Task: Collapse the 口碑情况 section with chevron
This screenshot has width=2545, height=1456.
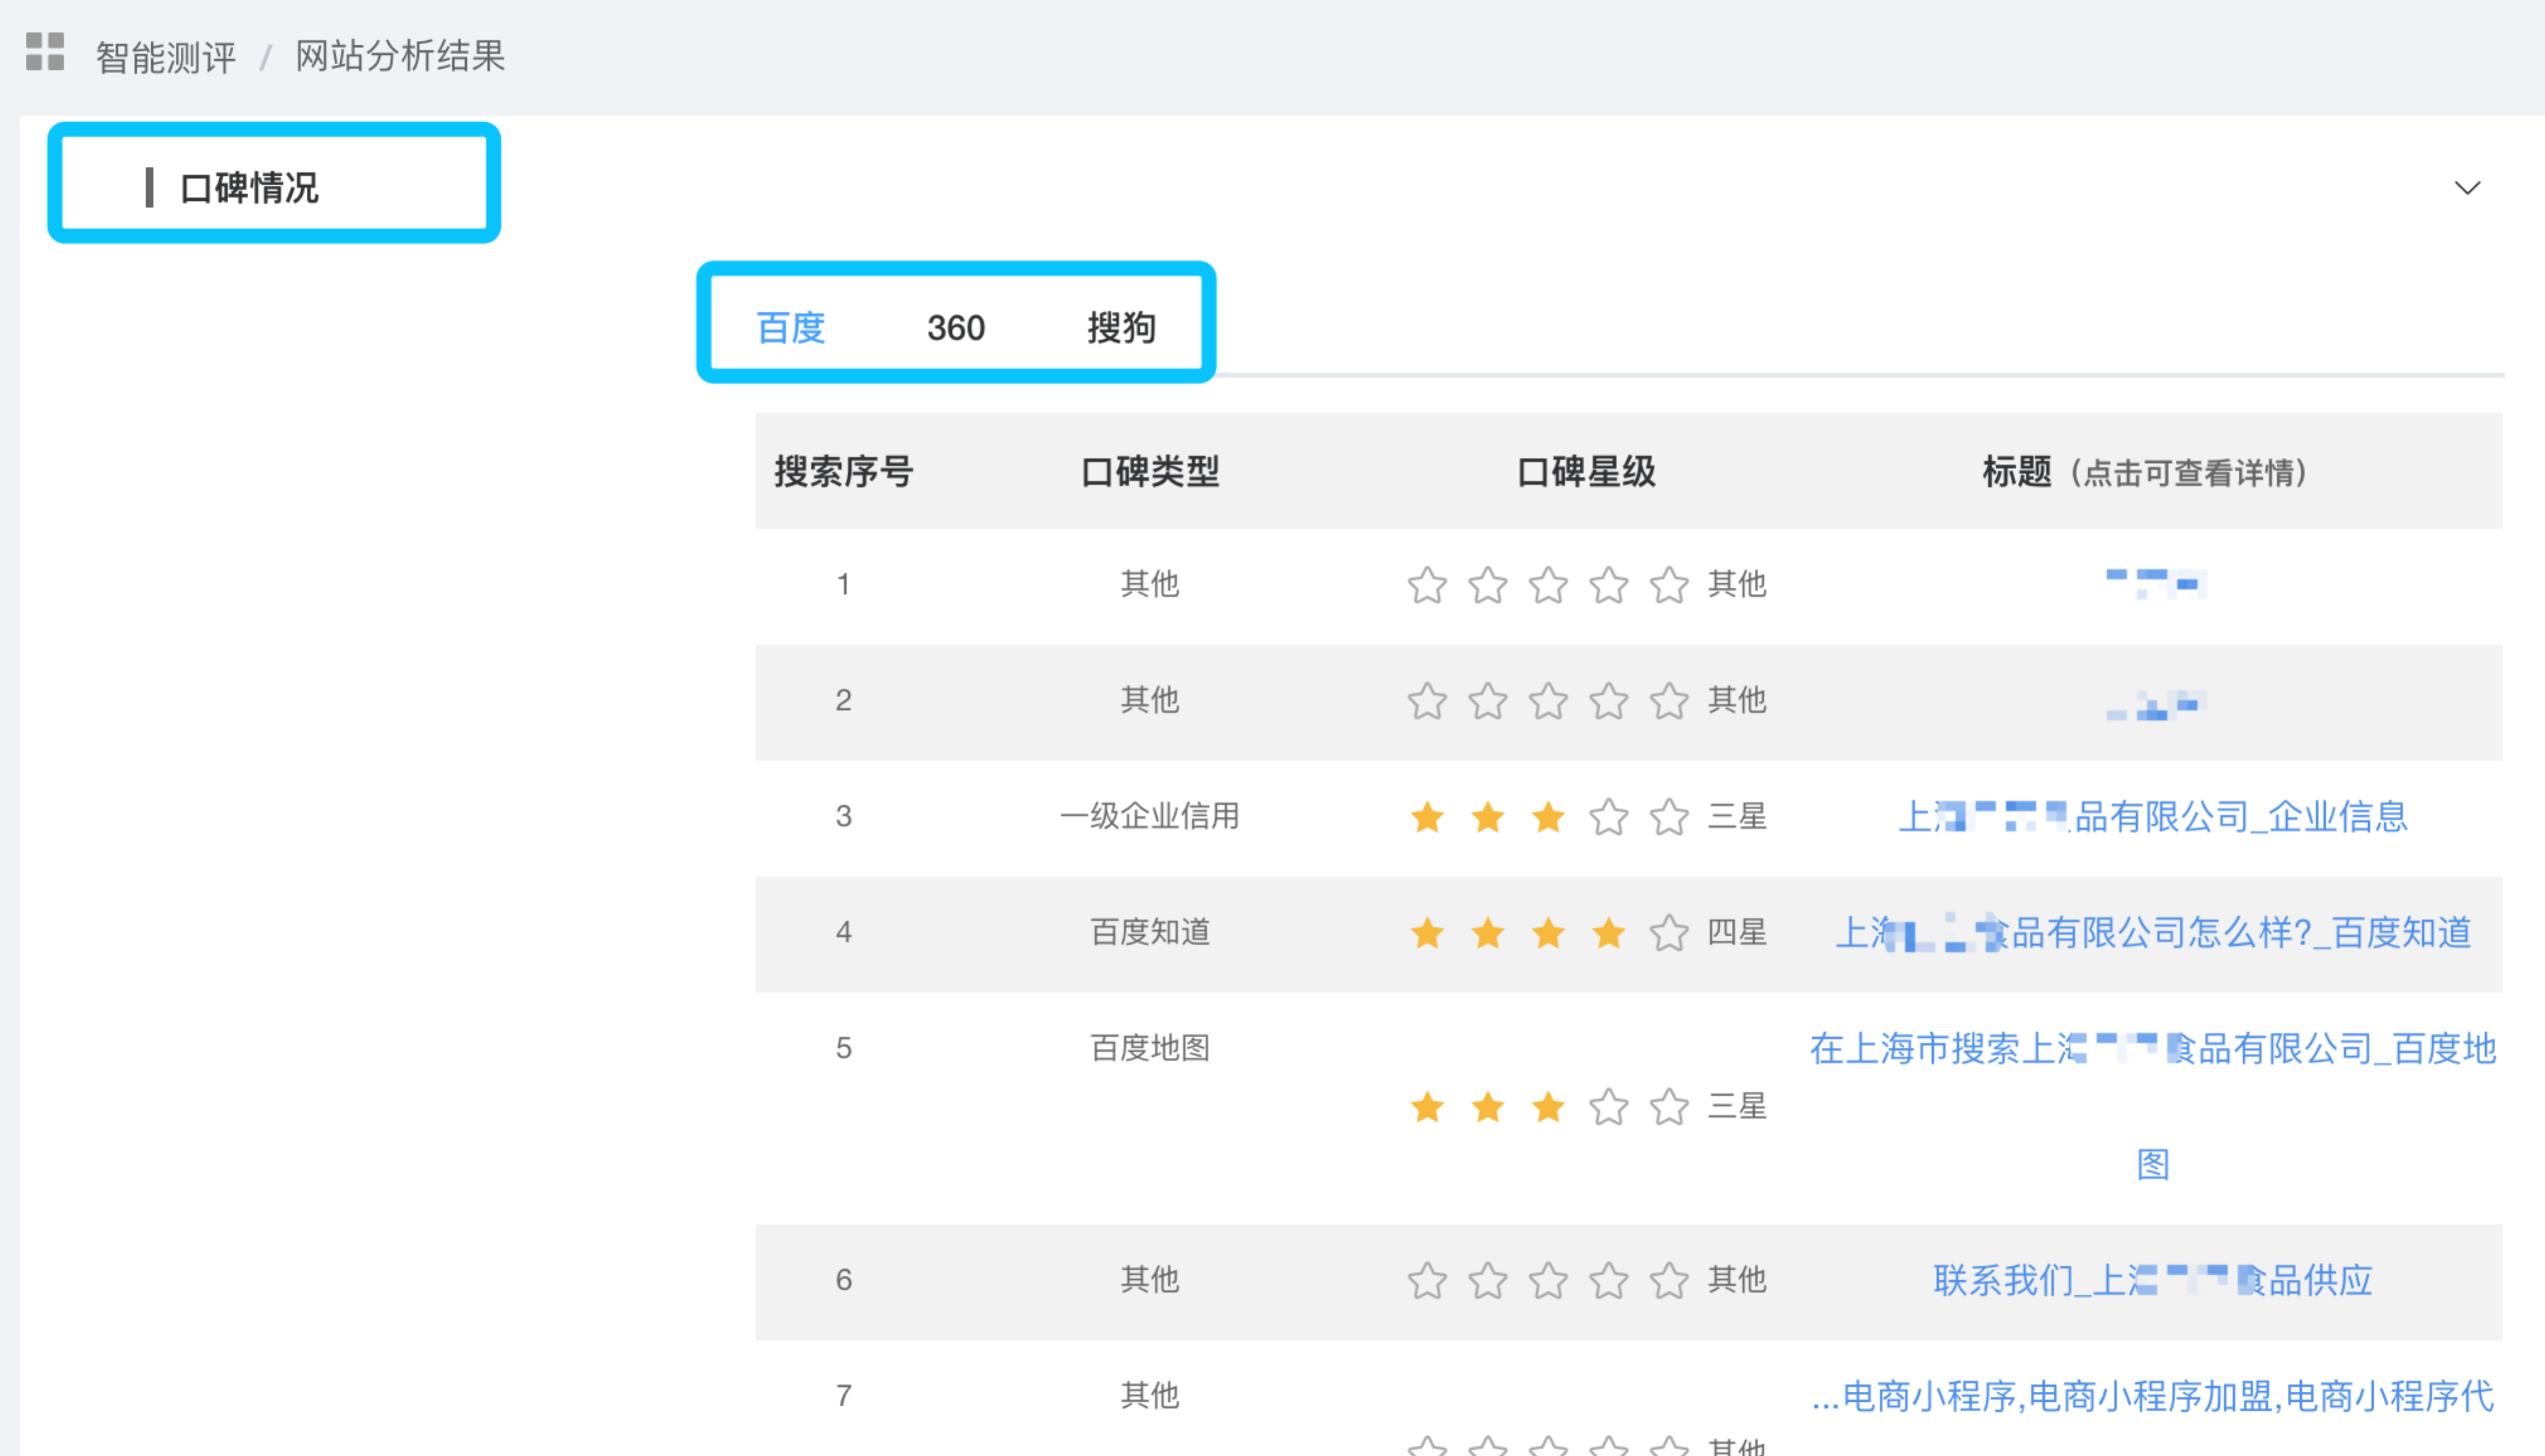Action: point(2467,188)
